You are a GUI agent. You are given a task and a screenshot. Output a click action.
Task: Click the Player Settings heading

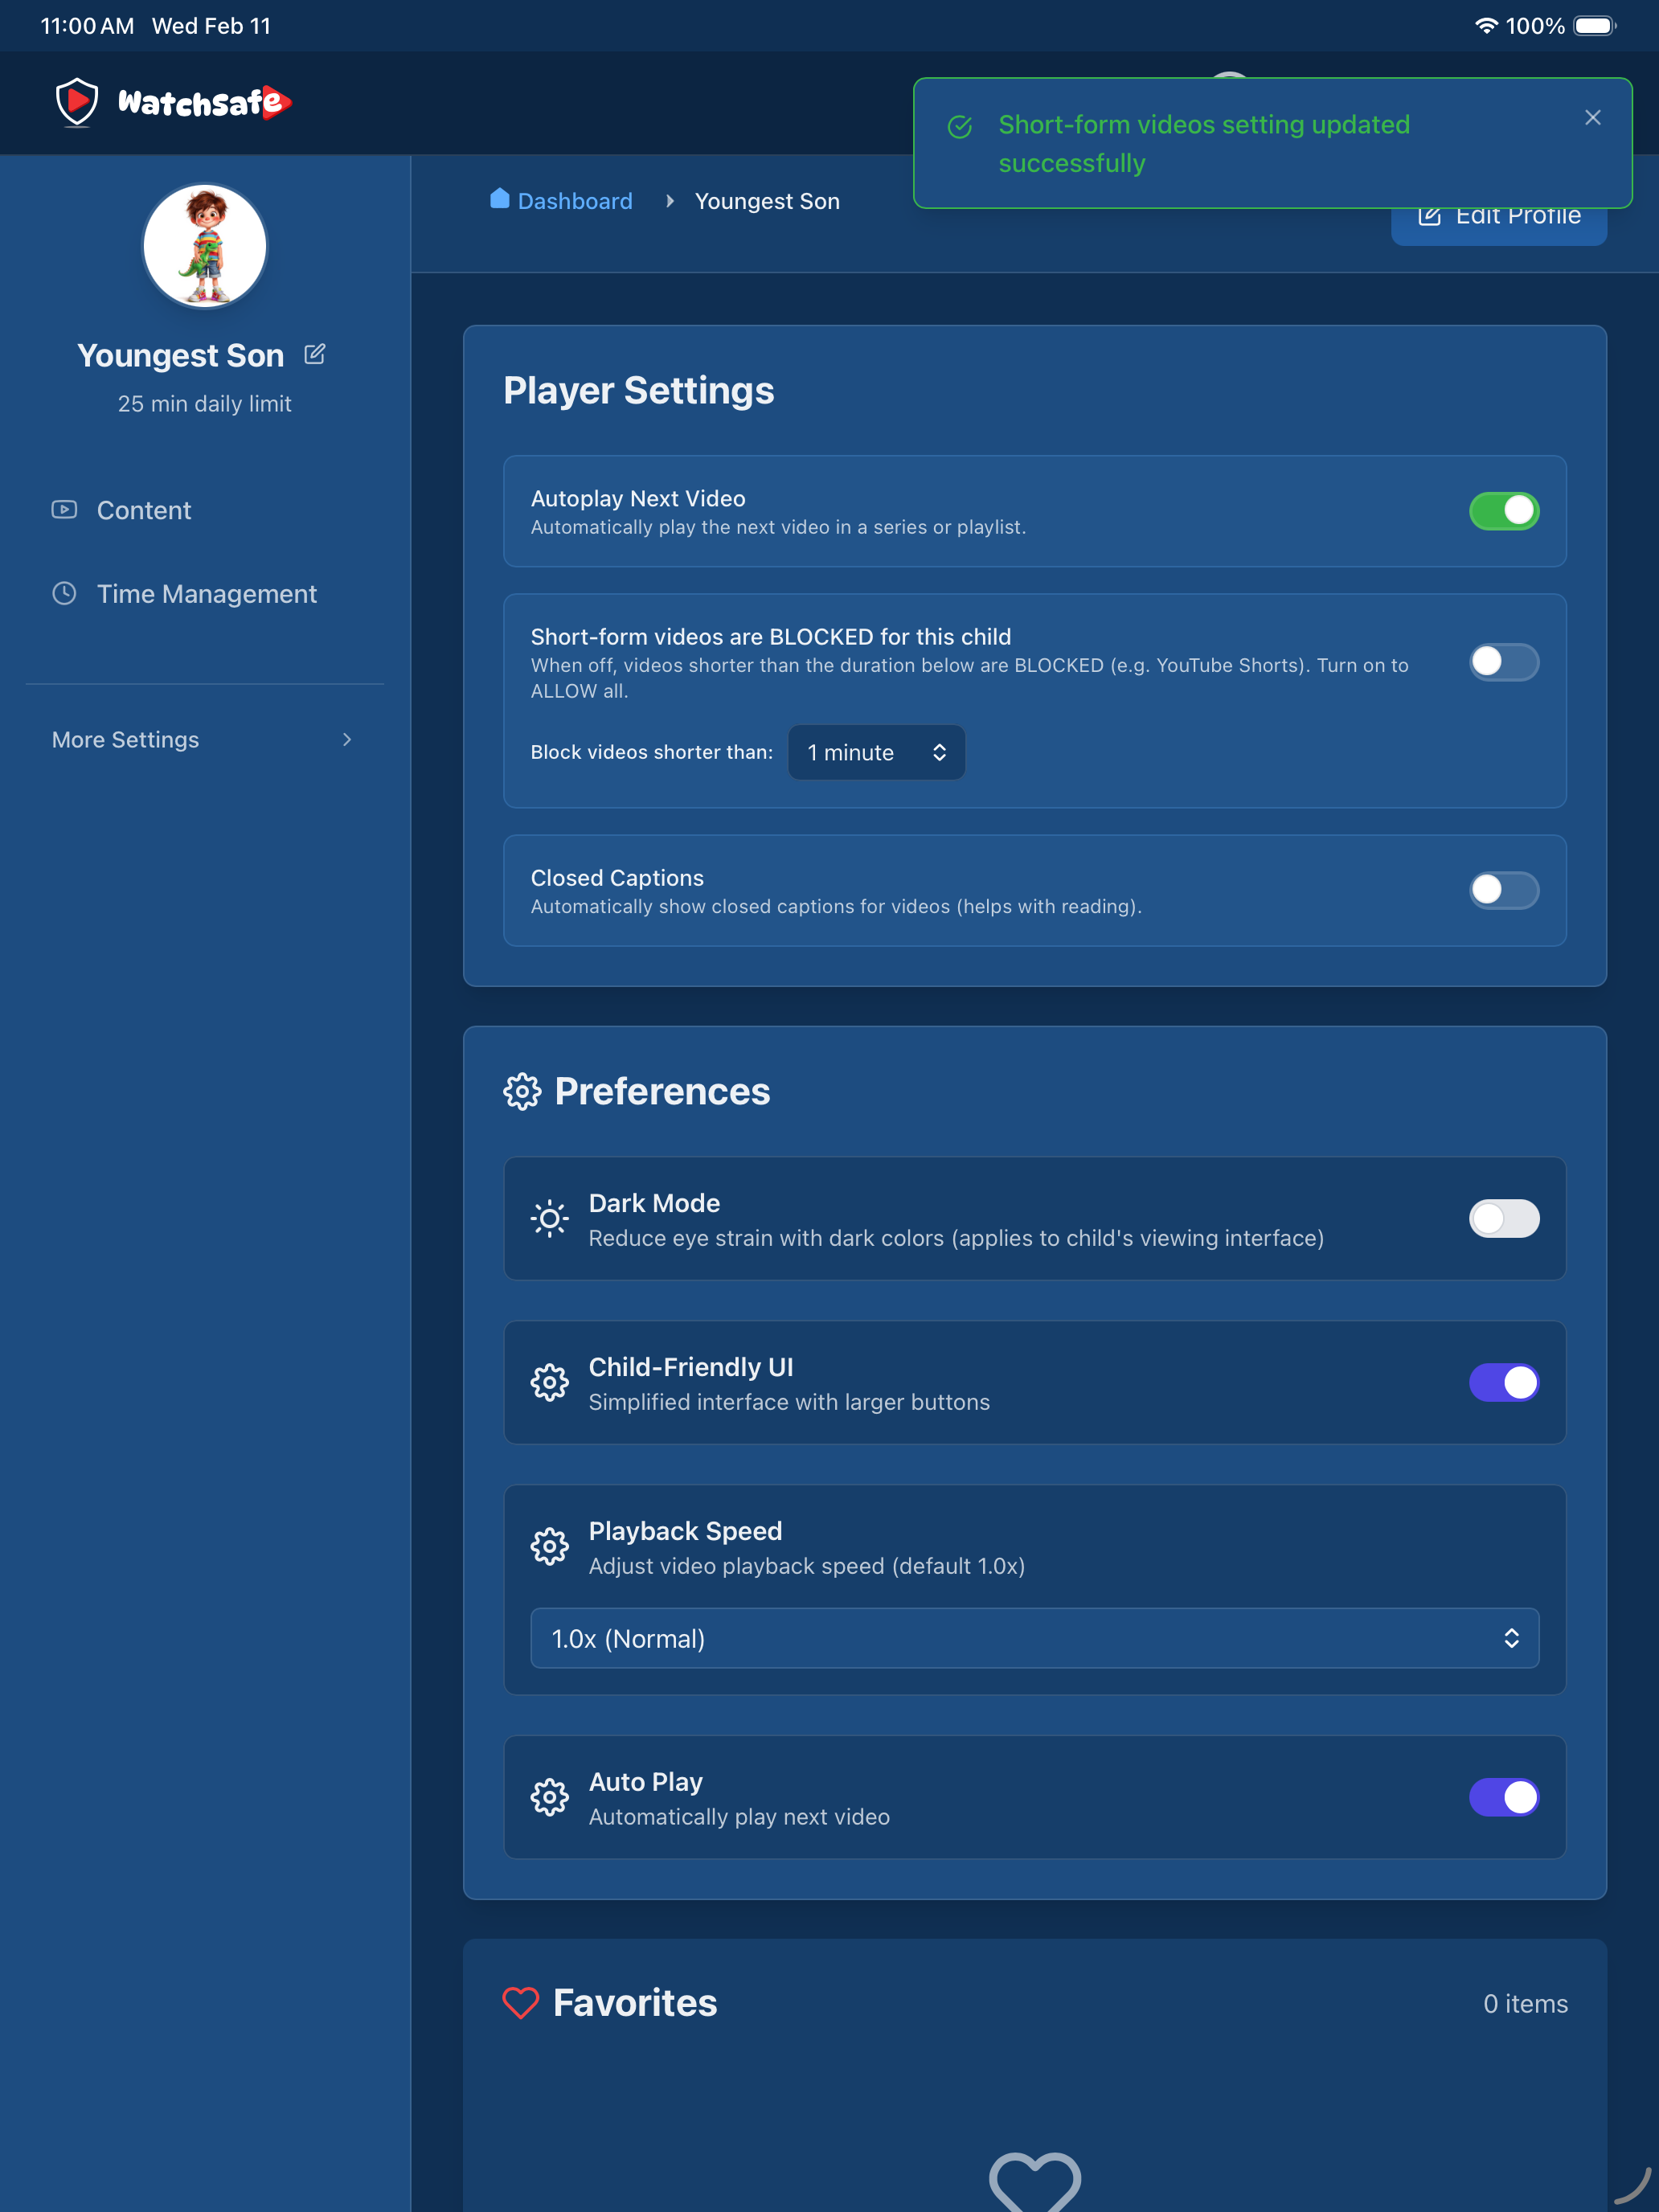pos(639,391)
